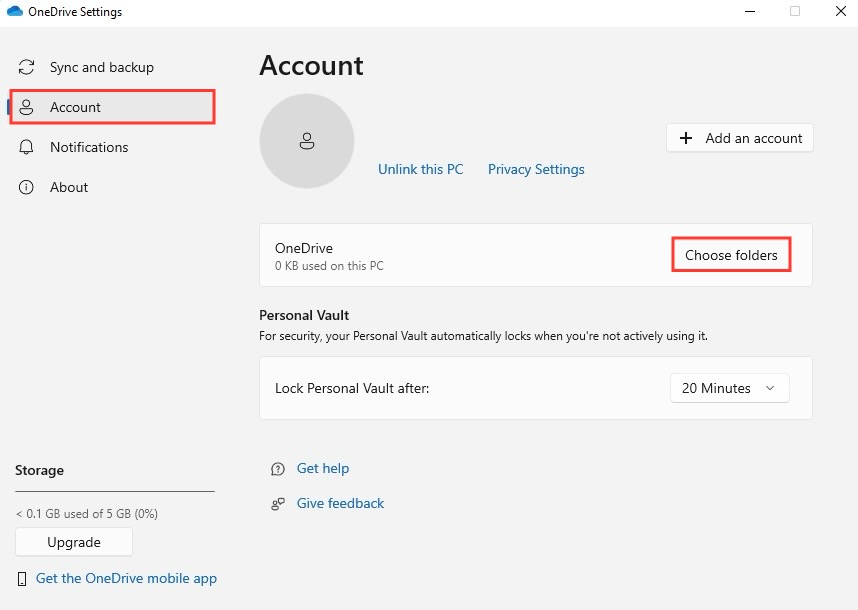Screen dimensions: 858x610
Task: Switch to the About page
Action: (x=69, y=187)
